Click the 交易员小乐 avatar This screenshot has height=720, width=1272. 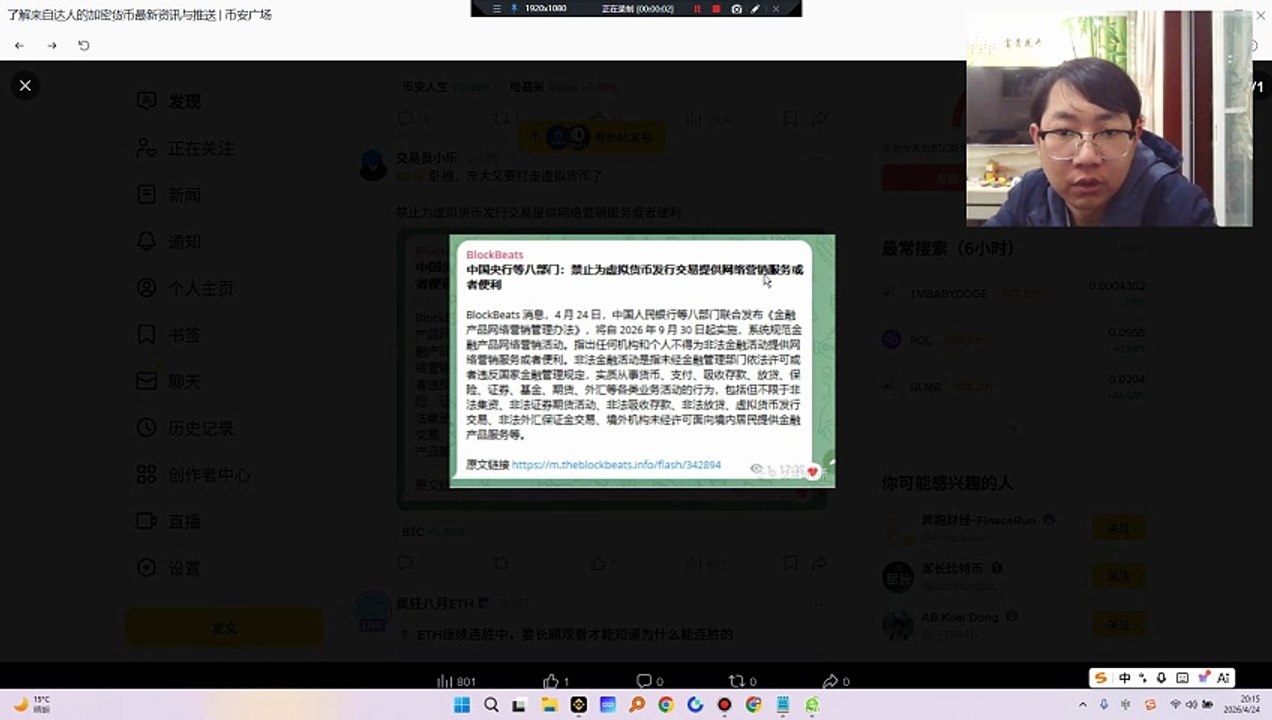tap(373, 165)
